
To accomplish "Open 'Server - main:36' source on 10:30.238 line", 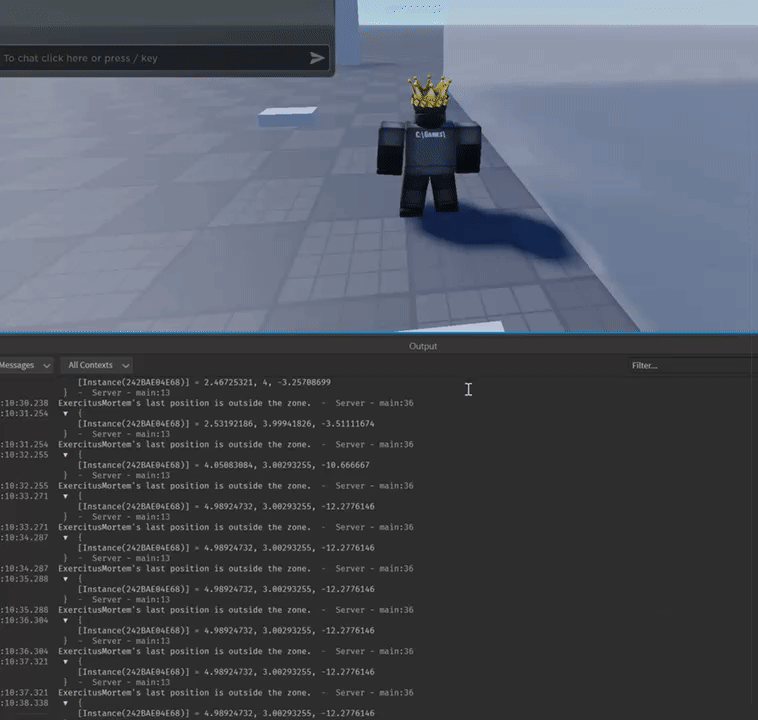I will [x=375, y=403].
